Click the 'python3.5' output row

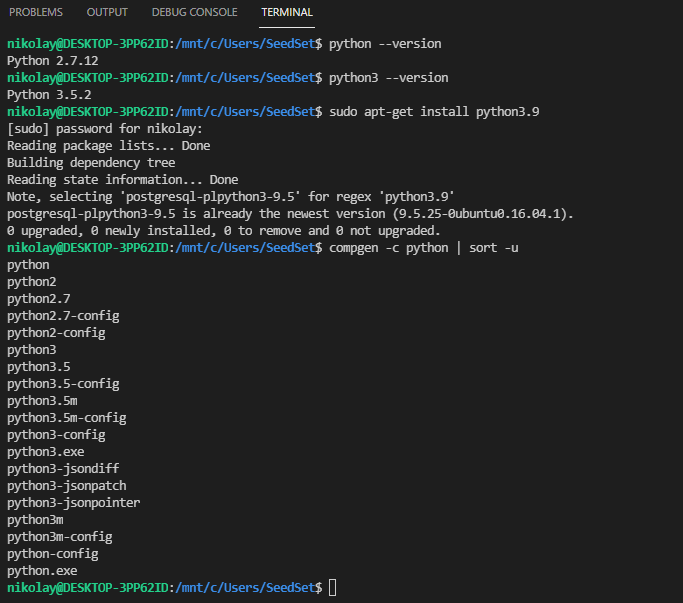(x=39, y=366)
